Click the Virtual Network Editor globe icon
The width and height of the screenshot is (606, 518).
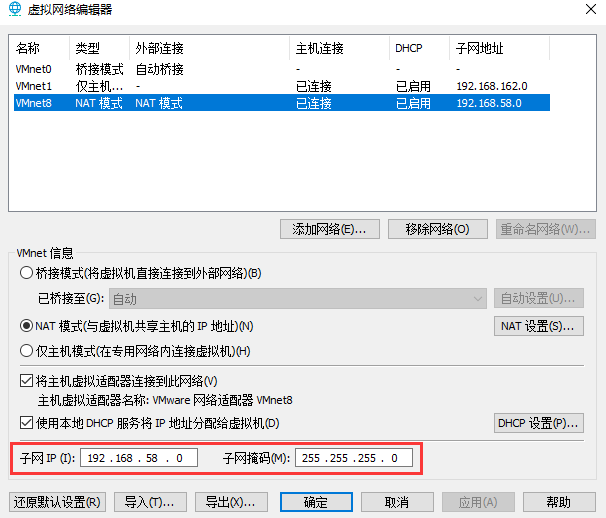tap(15, 9)
